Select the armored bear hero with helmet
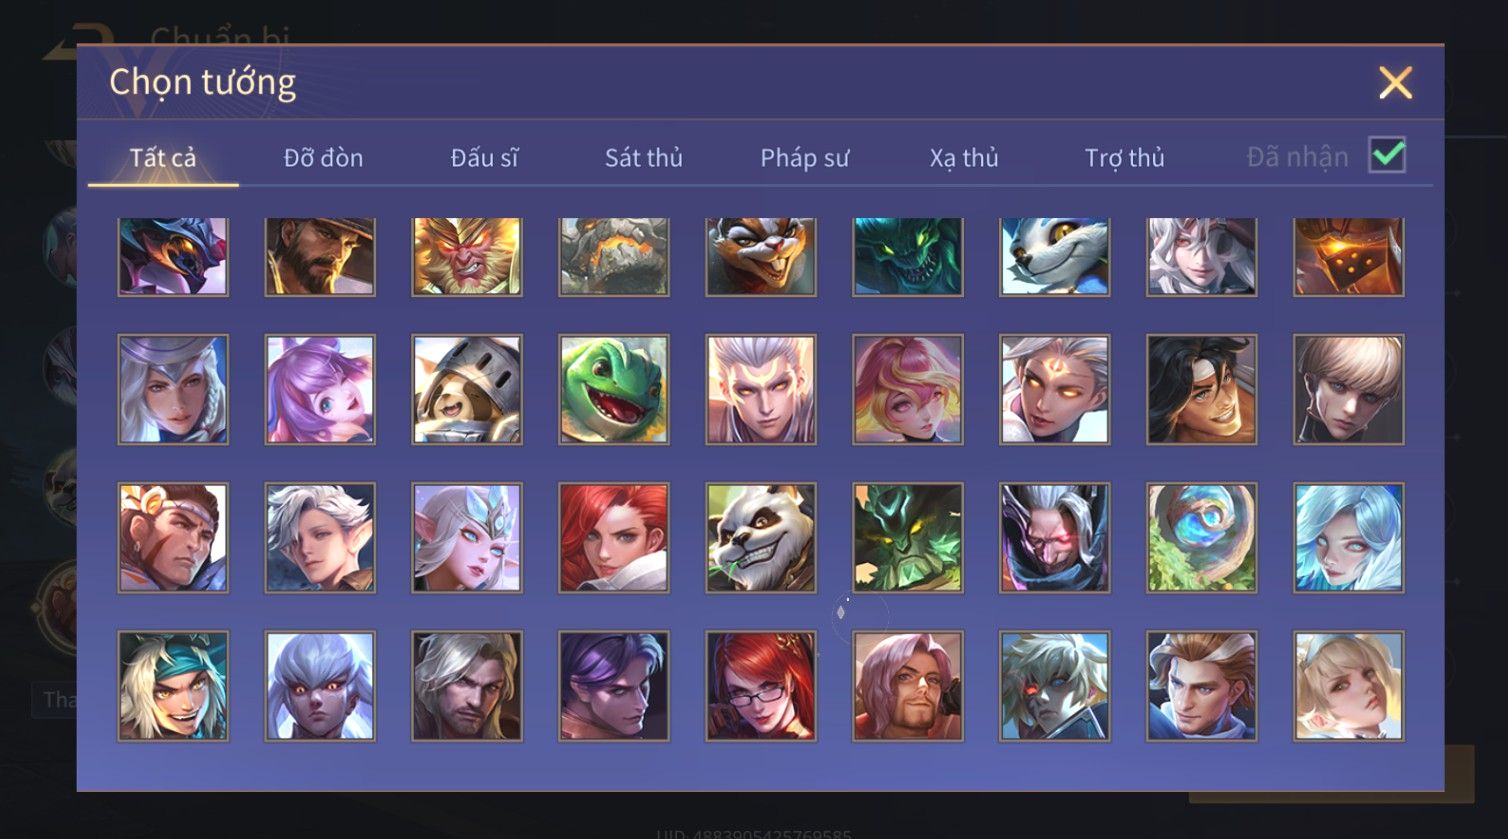Screen dimensions: 1508x839 point(467,389)
